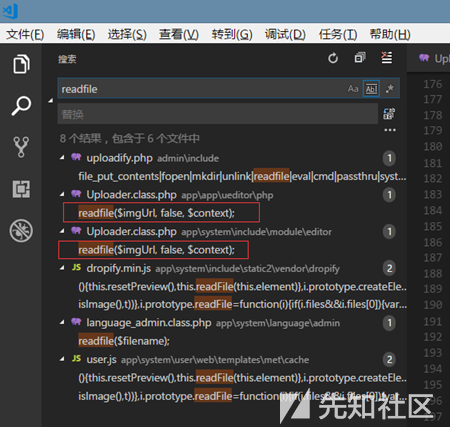Toggle Use Regular Expression option
The width and height of the screenshot is (450, 427).
point(389,89)
